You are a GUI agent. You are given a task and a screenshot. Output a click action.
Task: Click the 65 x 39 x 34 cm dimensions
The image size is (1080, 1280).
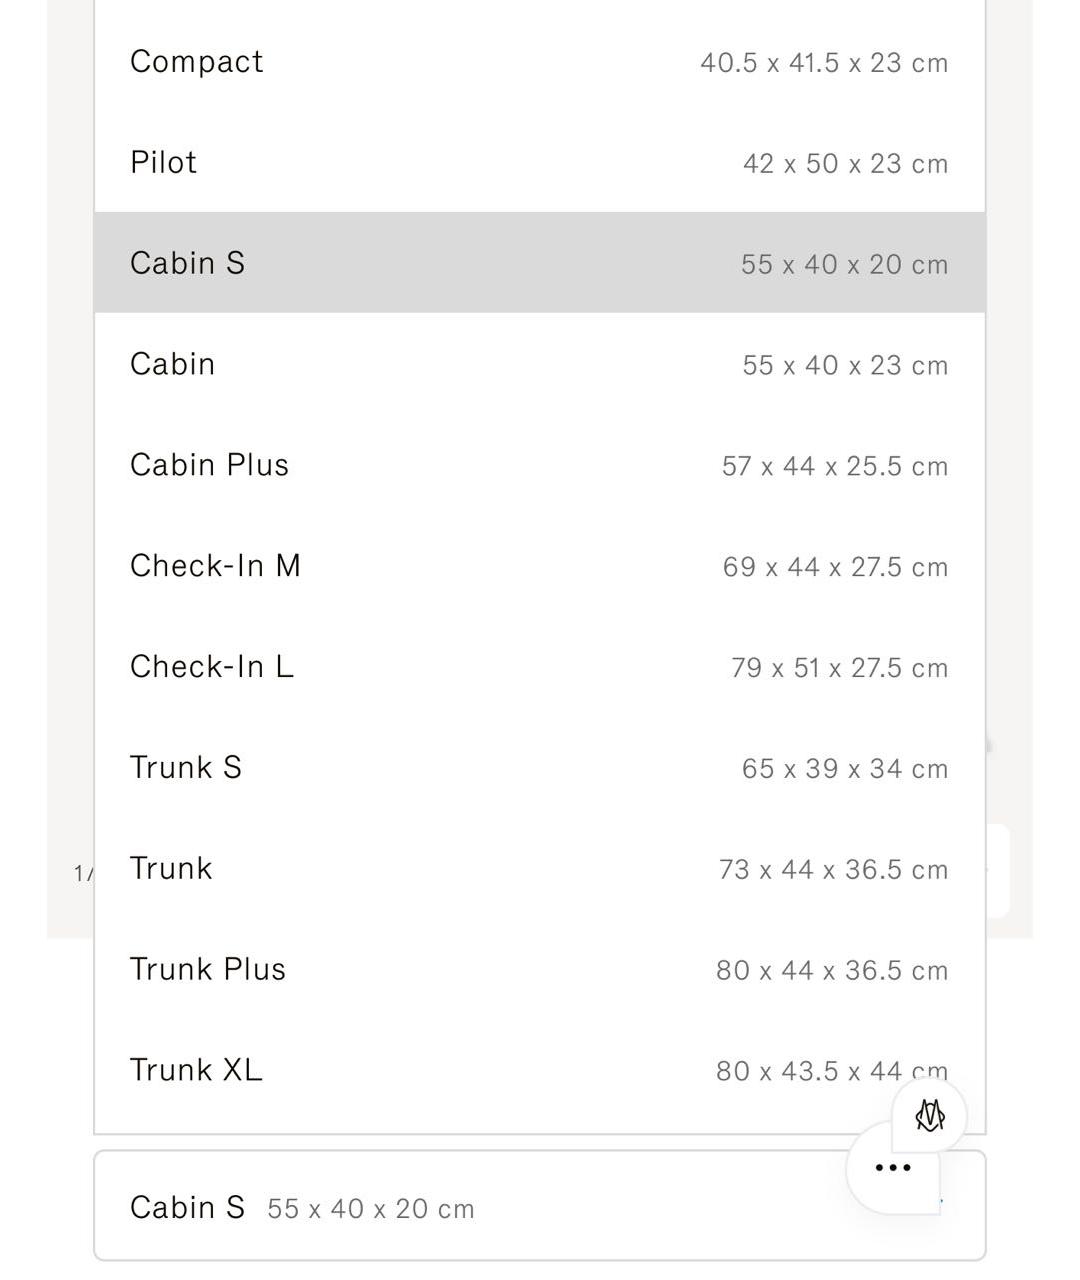[844, 769]
